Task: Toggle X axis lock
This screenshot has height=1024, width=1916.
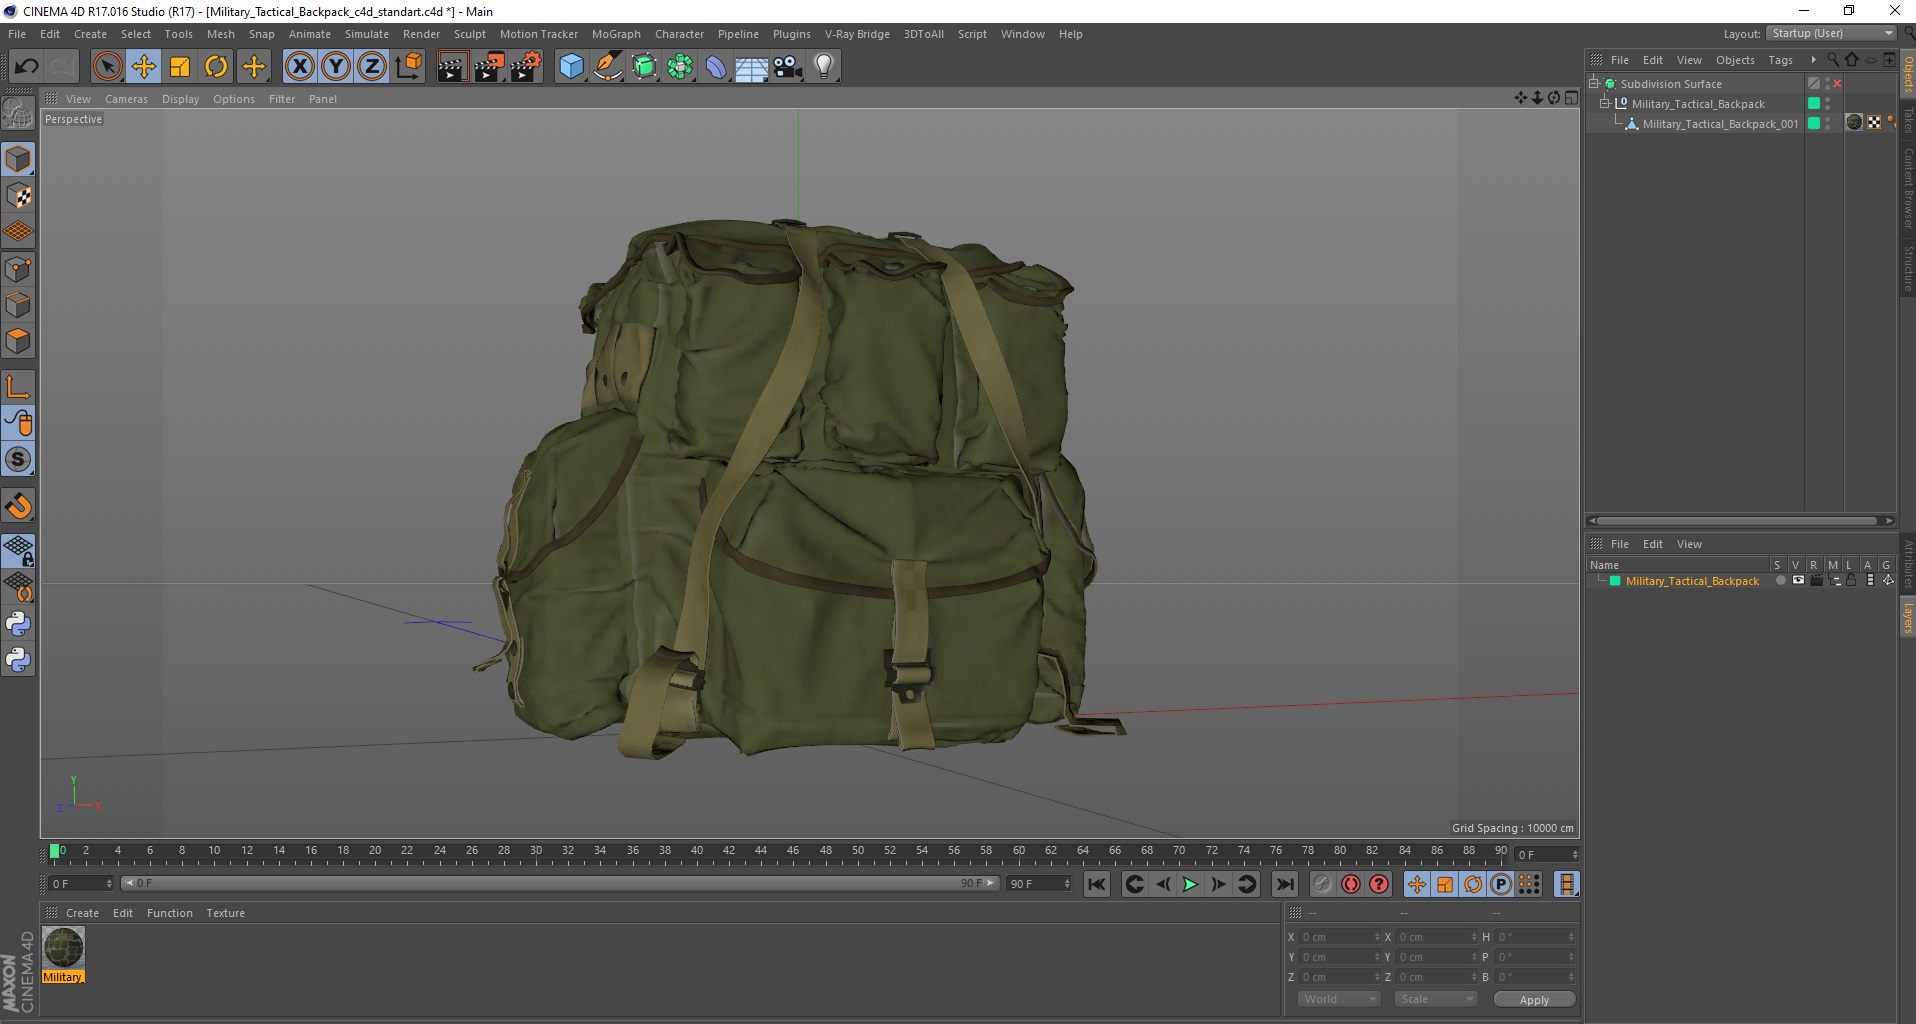Action: [299, 67]
